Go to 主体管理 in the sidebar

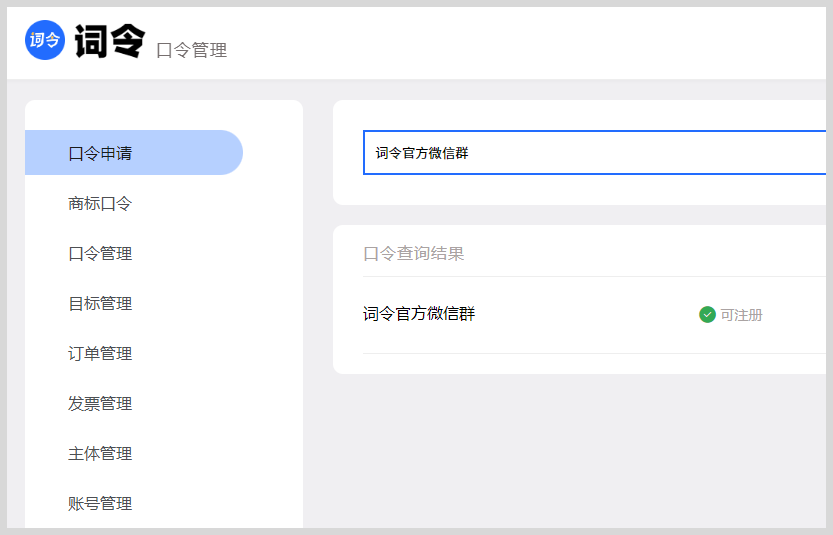click(x=100, y=453)
